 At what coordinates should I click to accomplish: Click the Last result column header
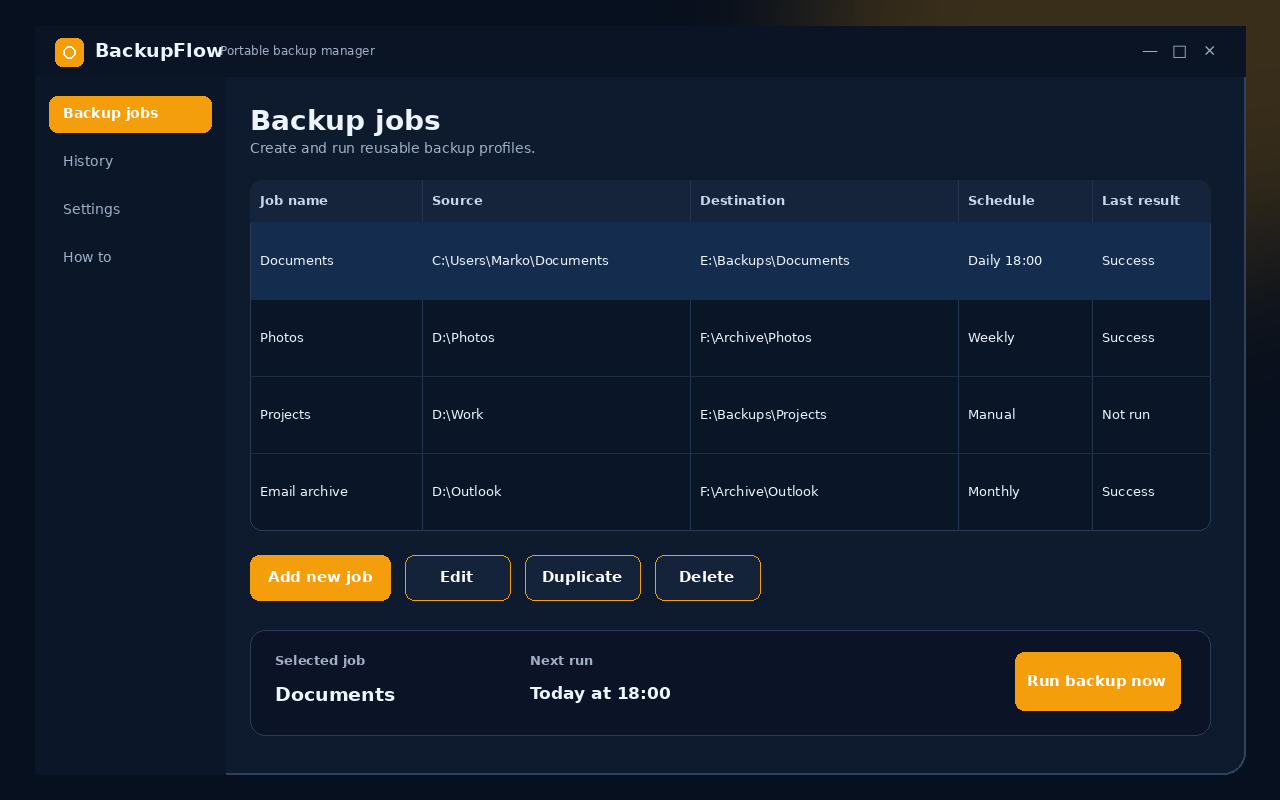tap(1151, 201)
